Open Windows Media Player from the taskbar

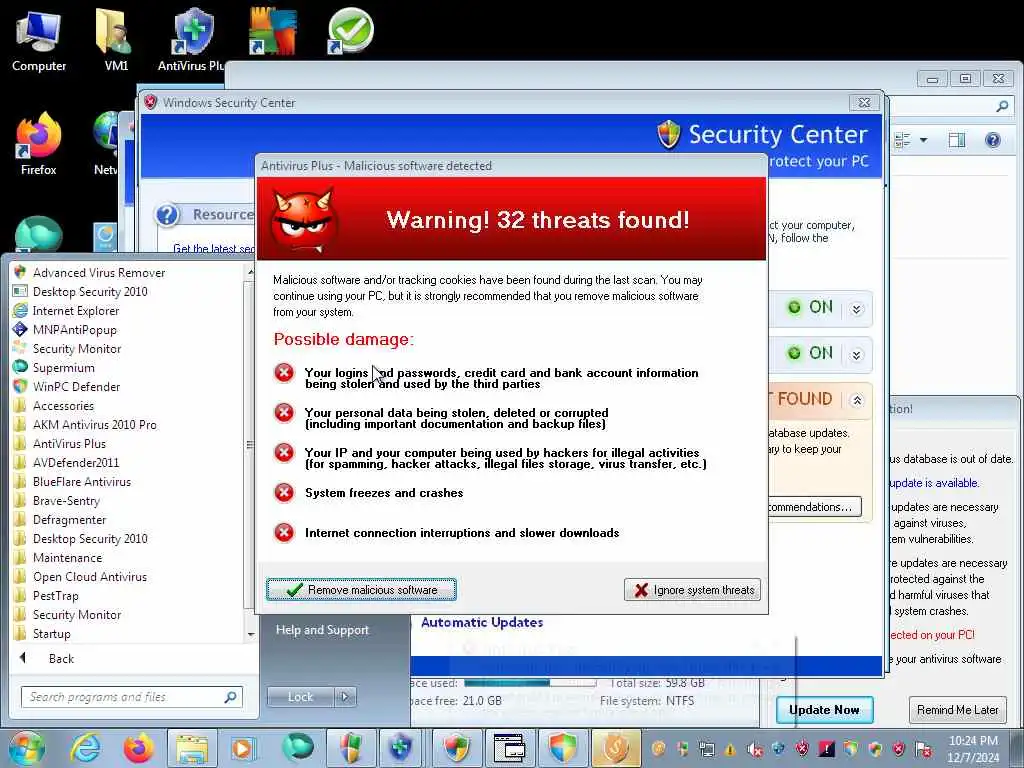pyautogui.click(x=242, y=748)
